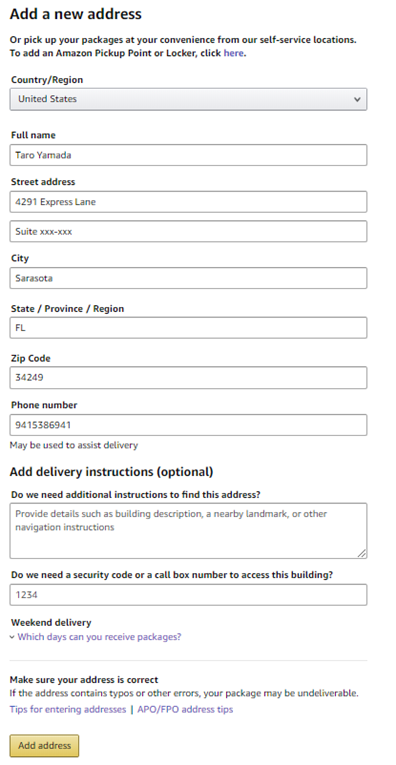Open APO/FPO address tips link
Image resolution: width=396 pixels, height=765 pixels.
pyautogui.click(x=185, y=709)
